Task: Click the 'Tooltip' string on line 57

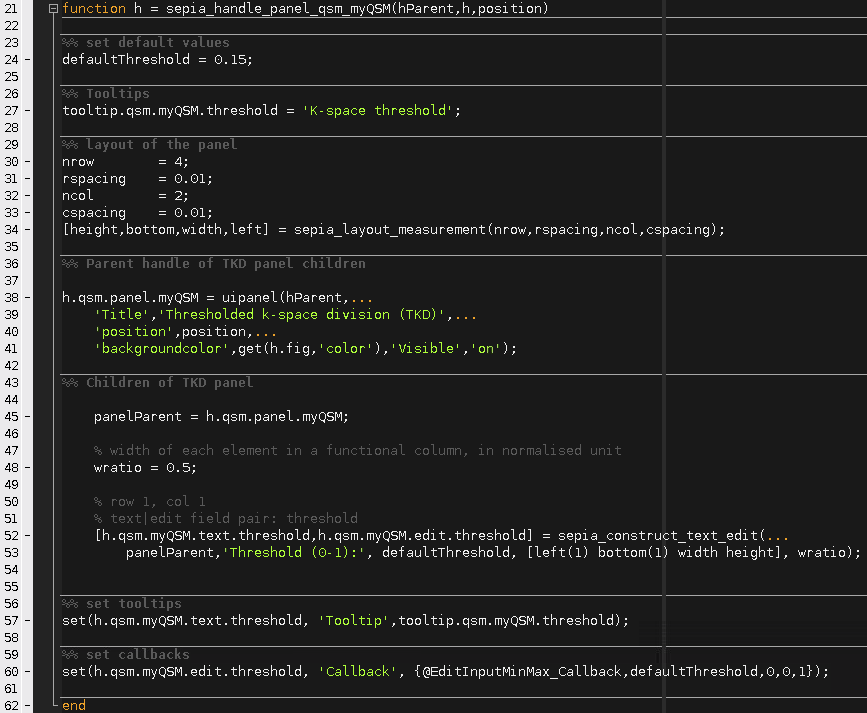Action: pyautogui.click(x=354, y=621)
